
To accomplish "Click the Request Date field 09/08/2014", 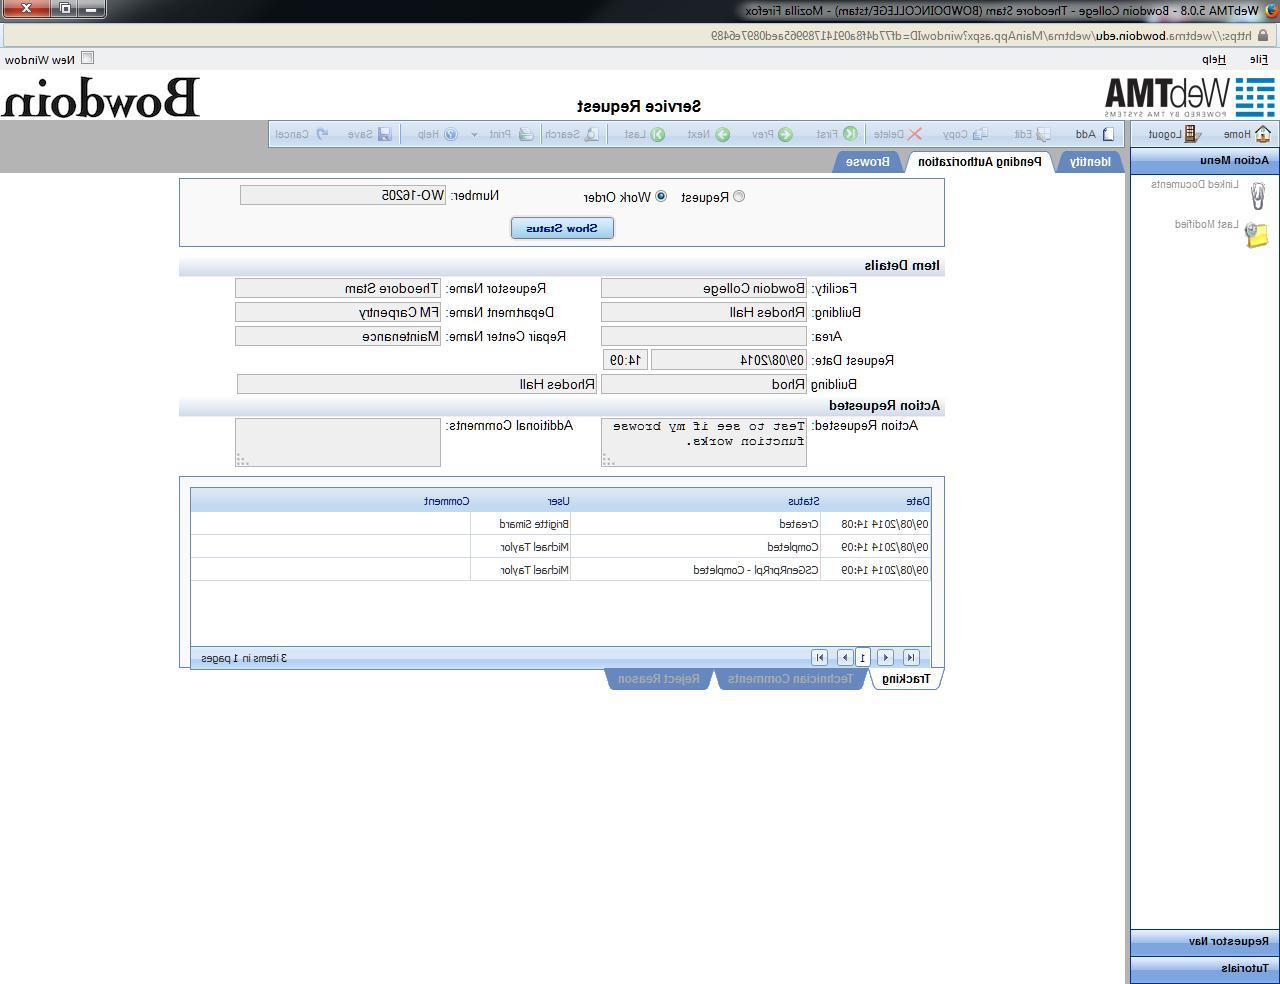I will click(729, 360).
